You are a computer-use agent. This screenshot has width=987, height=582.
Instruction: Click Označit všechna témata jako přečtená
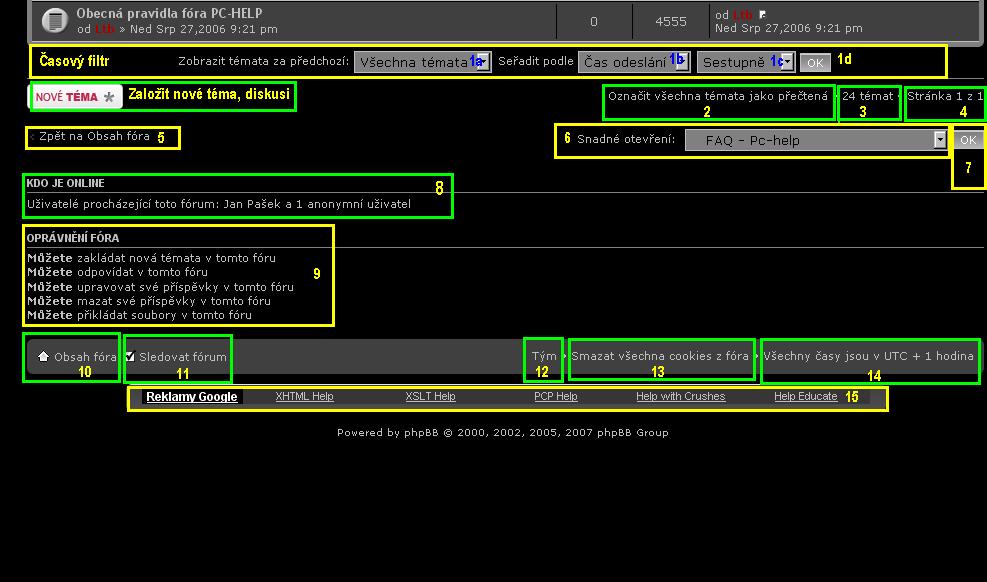[x=717, y=96]
